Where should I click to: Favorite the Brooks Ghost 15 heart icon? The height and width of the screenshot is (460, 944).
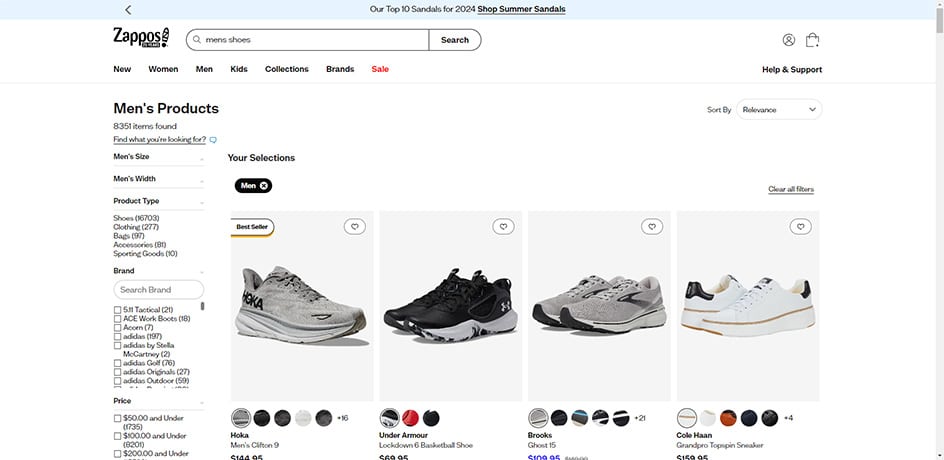[652, 226]
